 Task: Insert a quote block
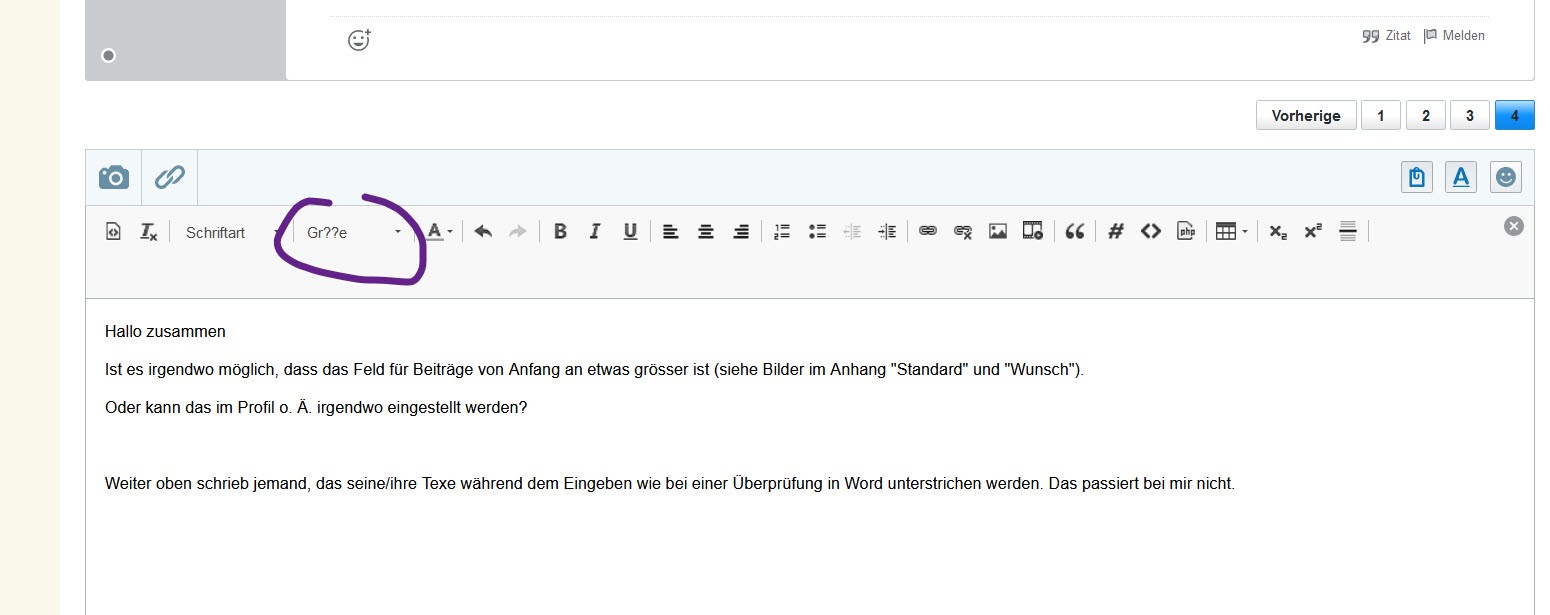click(1075, 231)
